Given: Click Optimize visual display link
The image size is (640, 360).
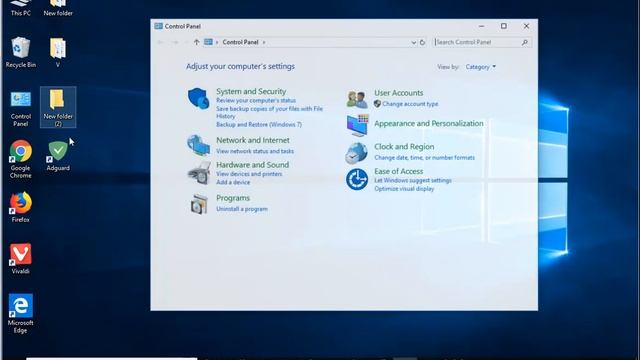Looking at the screenshot, I should pos(404,189).
